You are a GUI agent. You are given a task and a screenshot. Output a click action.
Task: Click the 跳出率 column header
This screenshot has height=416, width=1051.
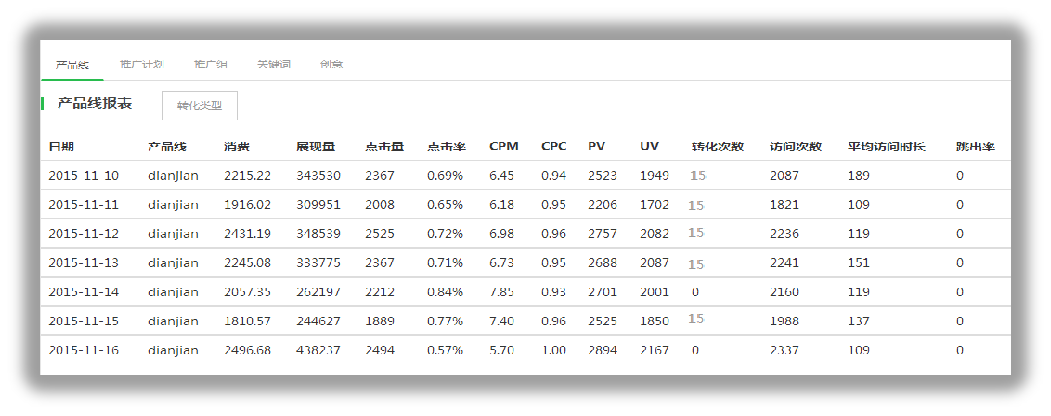tap(974, 146)
